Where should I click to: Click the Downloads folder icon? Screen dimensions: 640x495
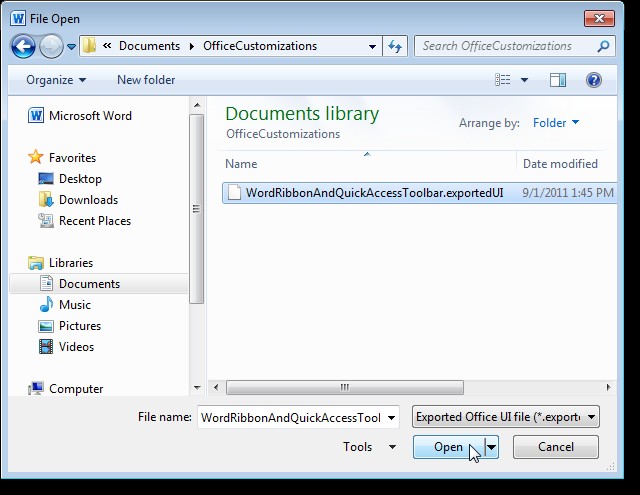pyautogui.click(x=46, y=200)
